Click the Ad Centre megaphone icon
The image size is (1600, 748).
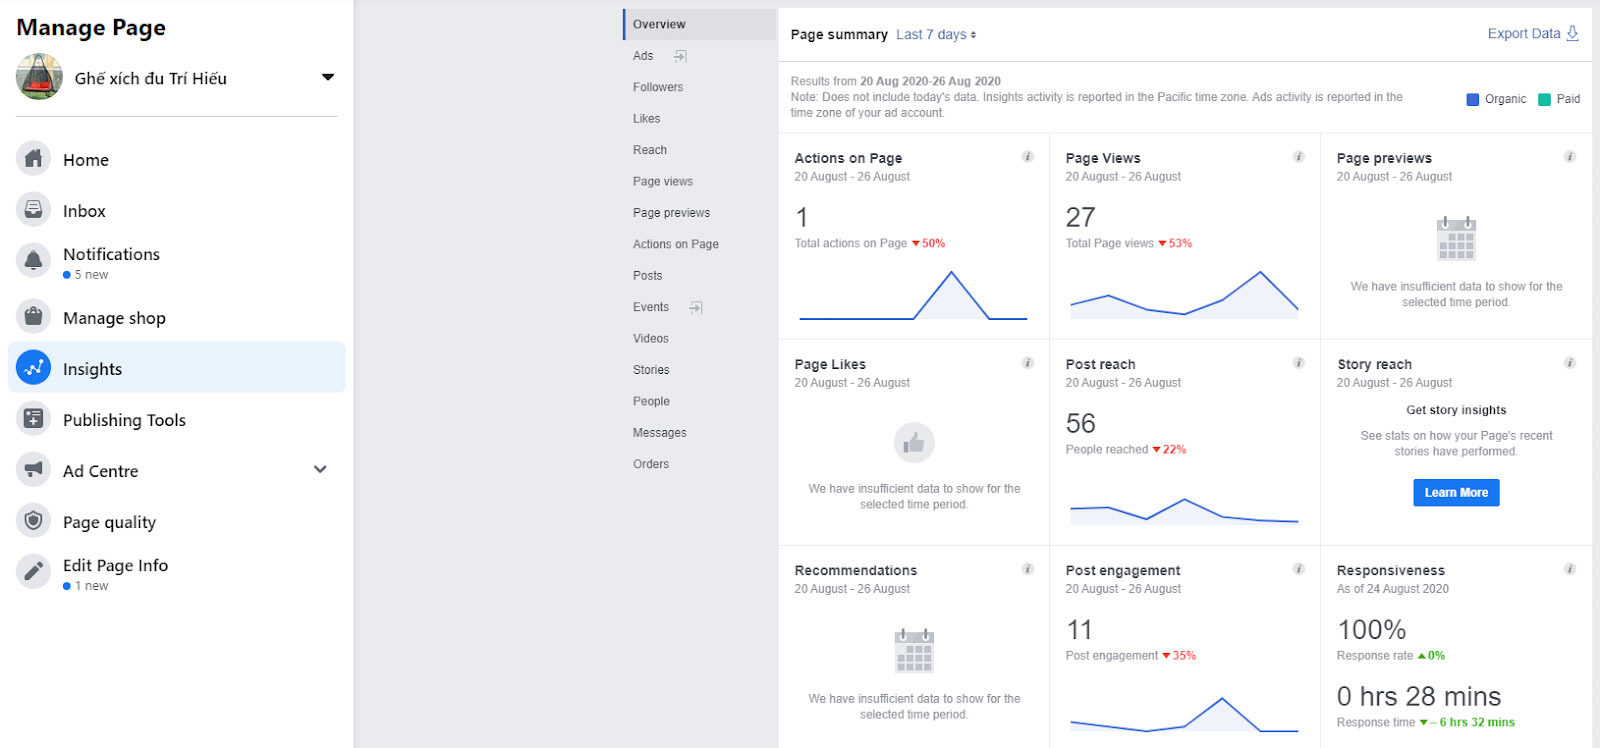coord(33,469)
